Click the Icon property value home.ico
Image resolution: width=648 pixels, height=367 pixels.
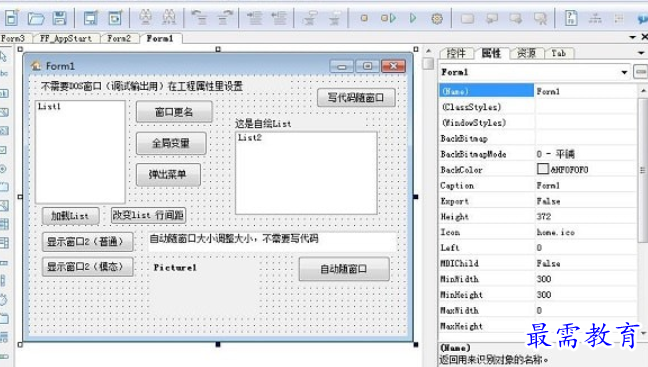[555, 232]
